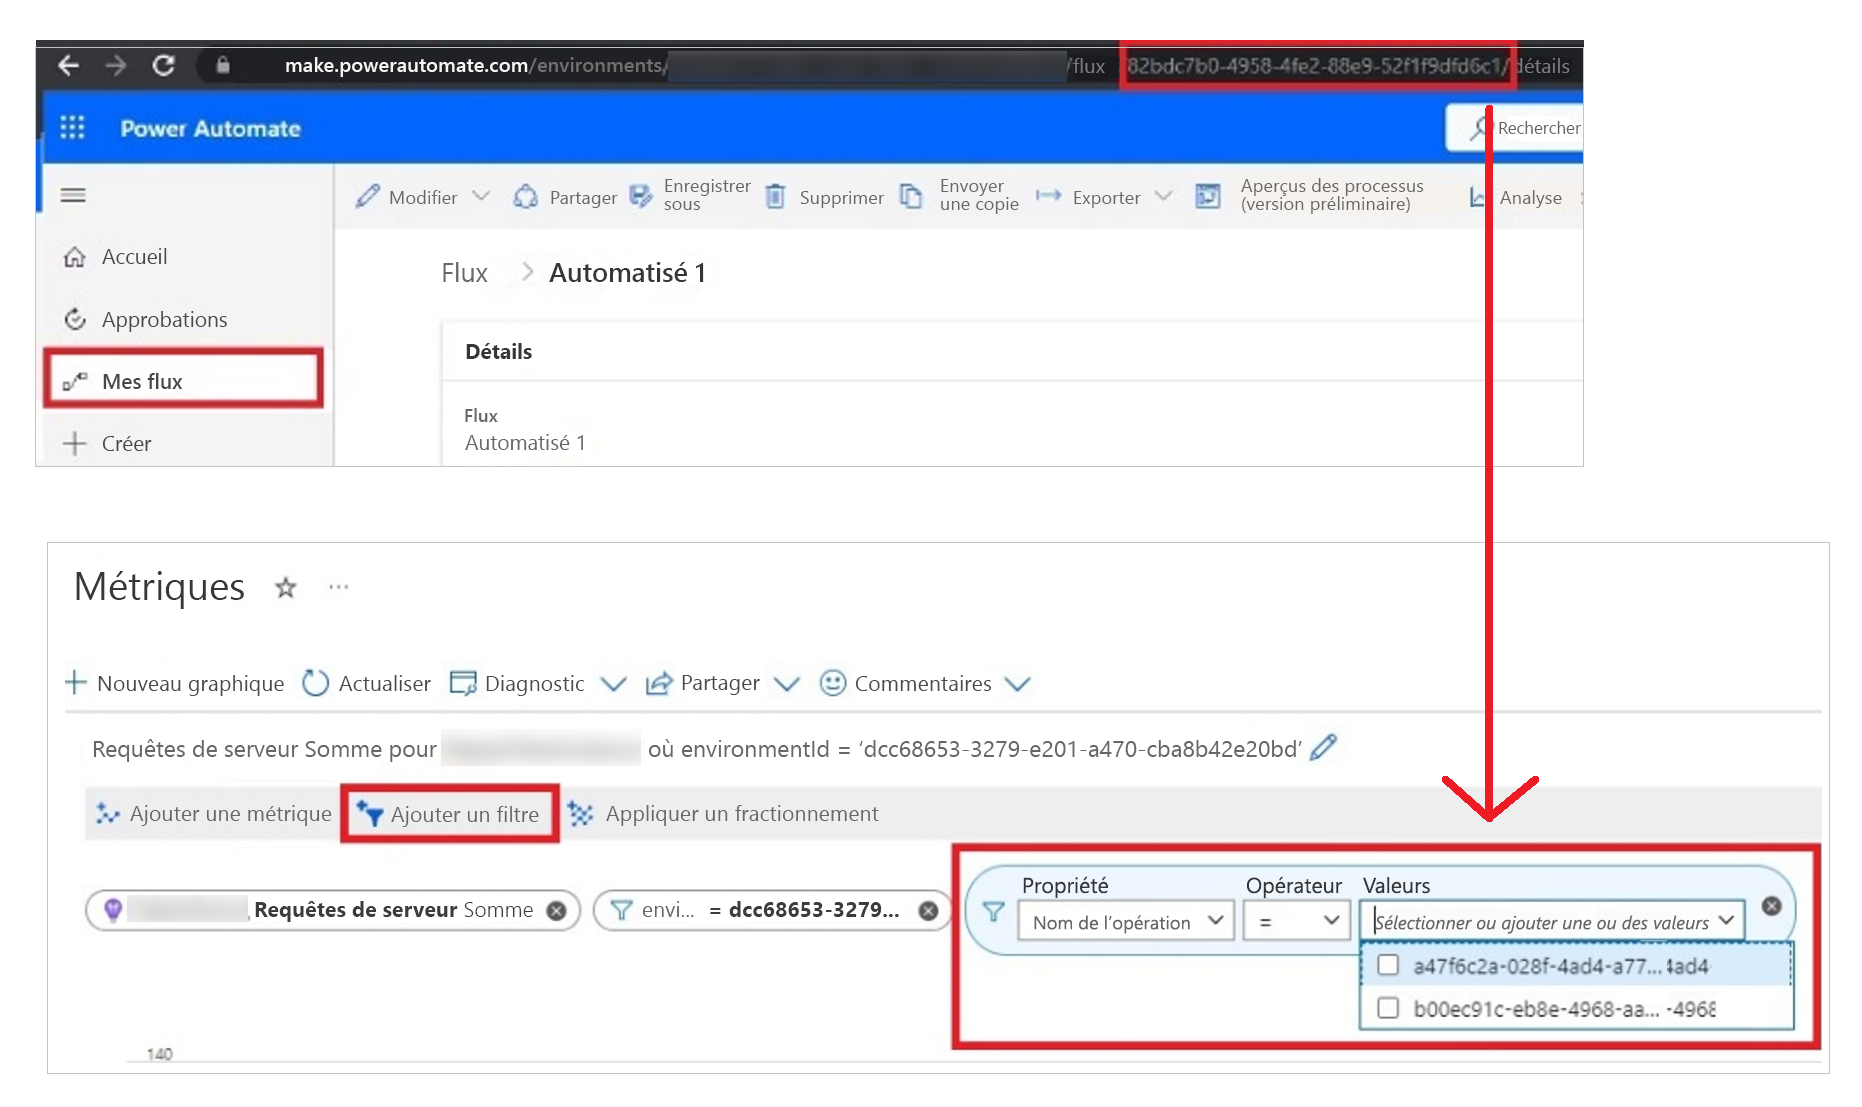
Task: Click the Mes flux icon
Action: (74, 381)
